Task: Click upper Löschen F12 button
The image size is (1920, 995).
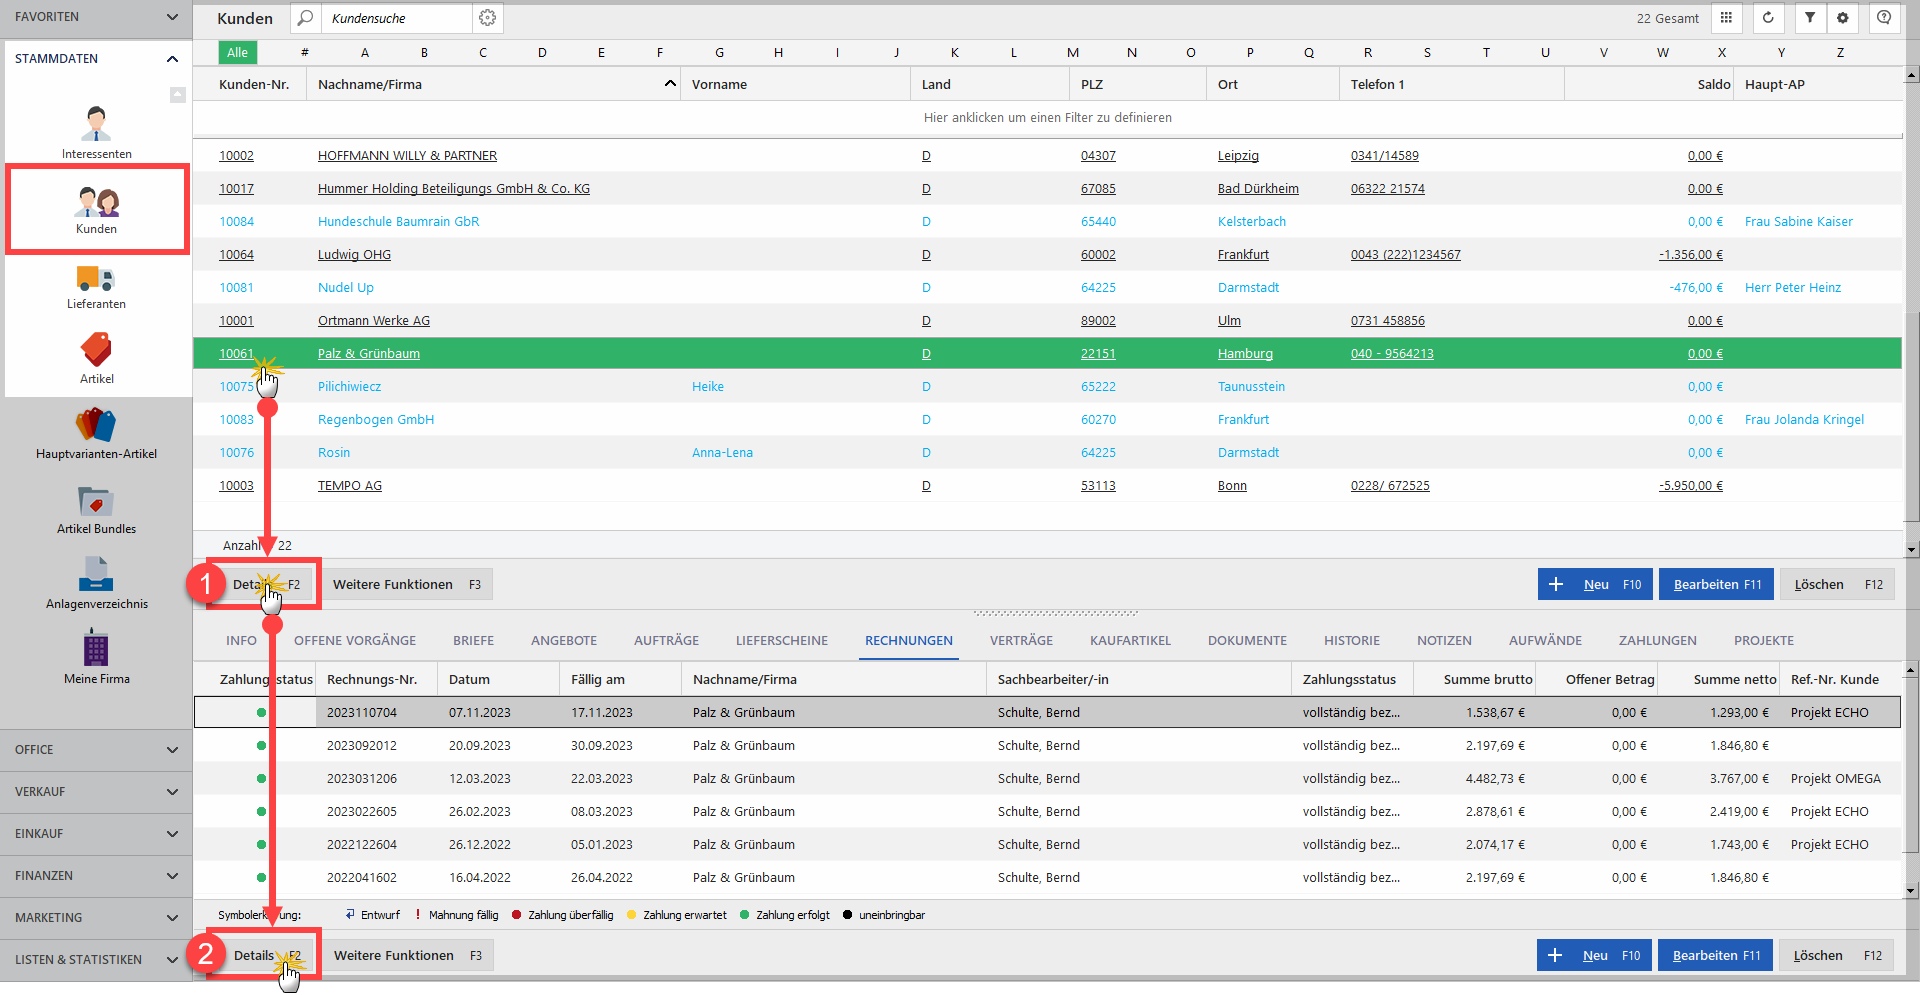Action: coord(1838,585)
